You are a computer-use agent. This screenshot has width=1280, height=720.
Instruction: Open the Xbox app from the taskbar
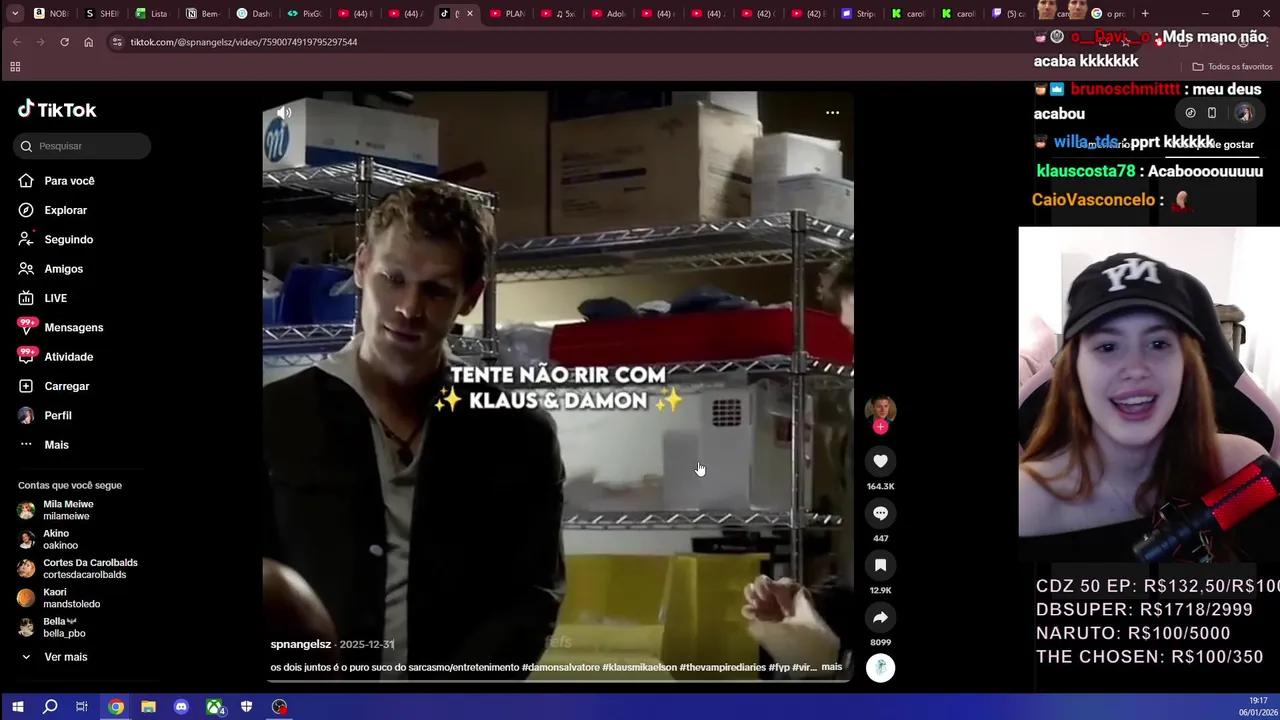click(215, 707)
